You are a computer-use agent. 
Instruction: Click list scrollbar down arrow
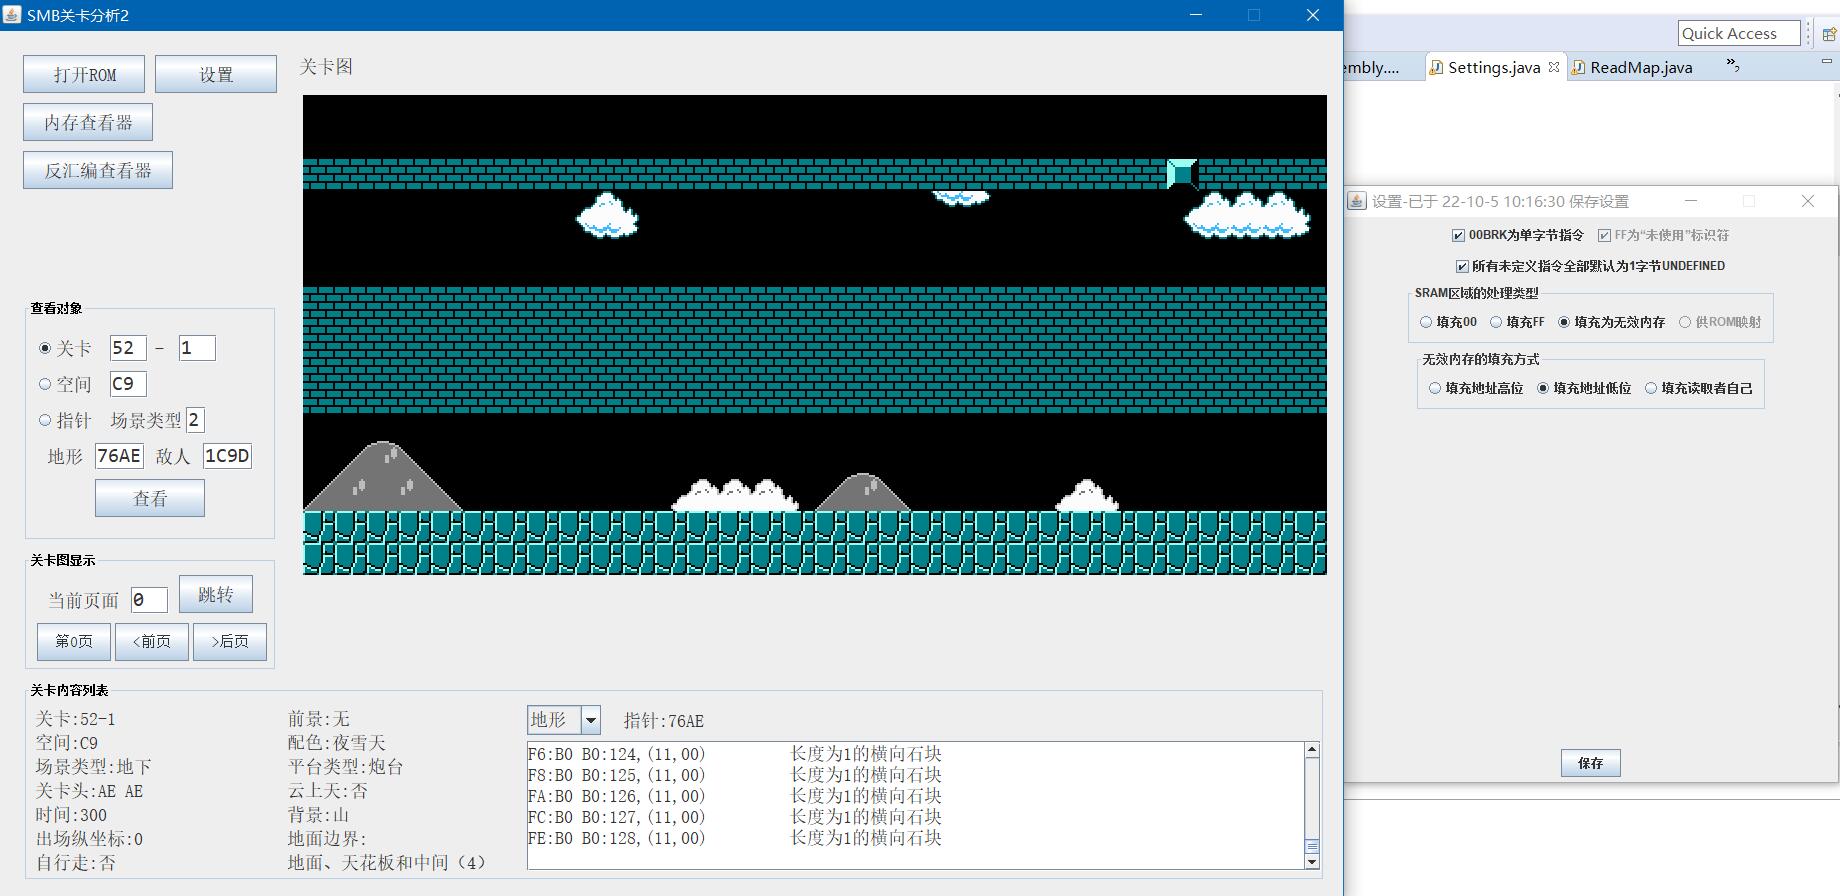[1312, 861]
